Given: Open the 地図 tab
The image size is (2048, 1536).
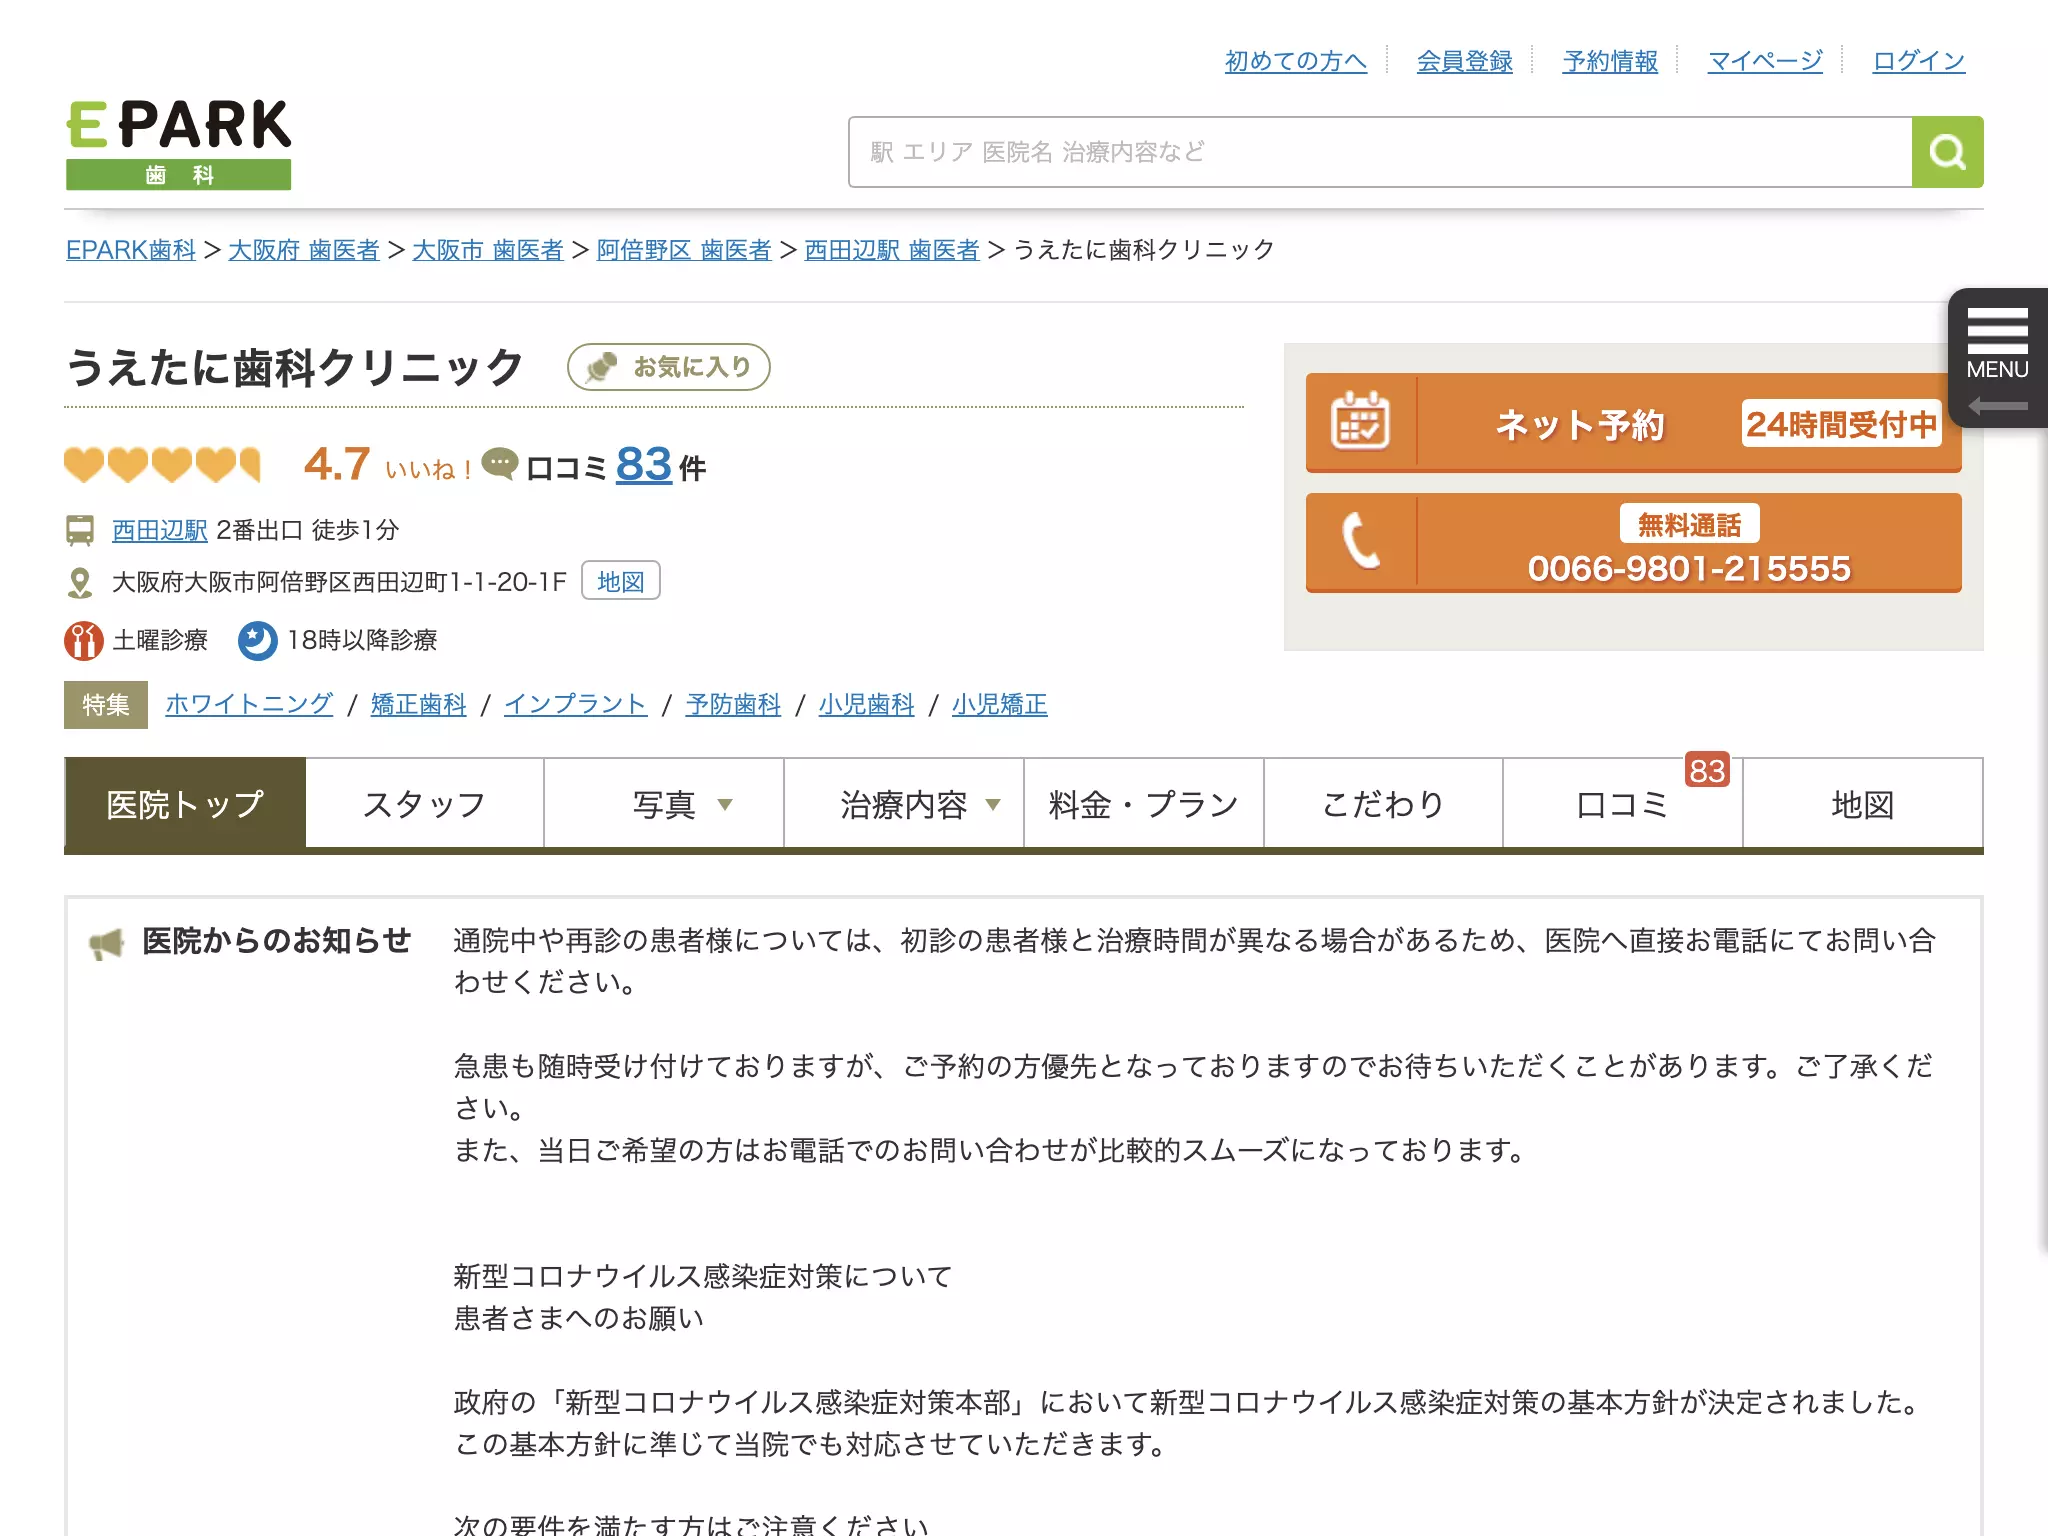Looking at the screenshot, I should [x=1863, y=803].
